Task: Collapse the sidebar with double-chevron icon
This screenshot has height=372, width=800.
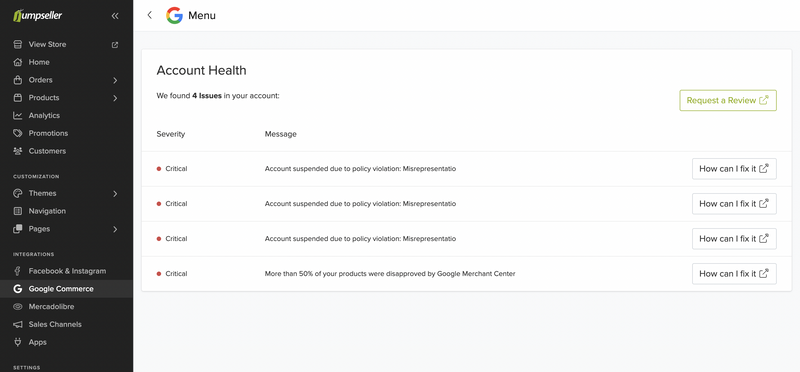Action: 115,16
